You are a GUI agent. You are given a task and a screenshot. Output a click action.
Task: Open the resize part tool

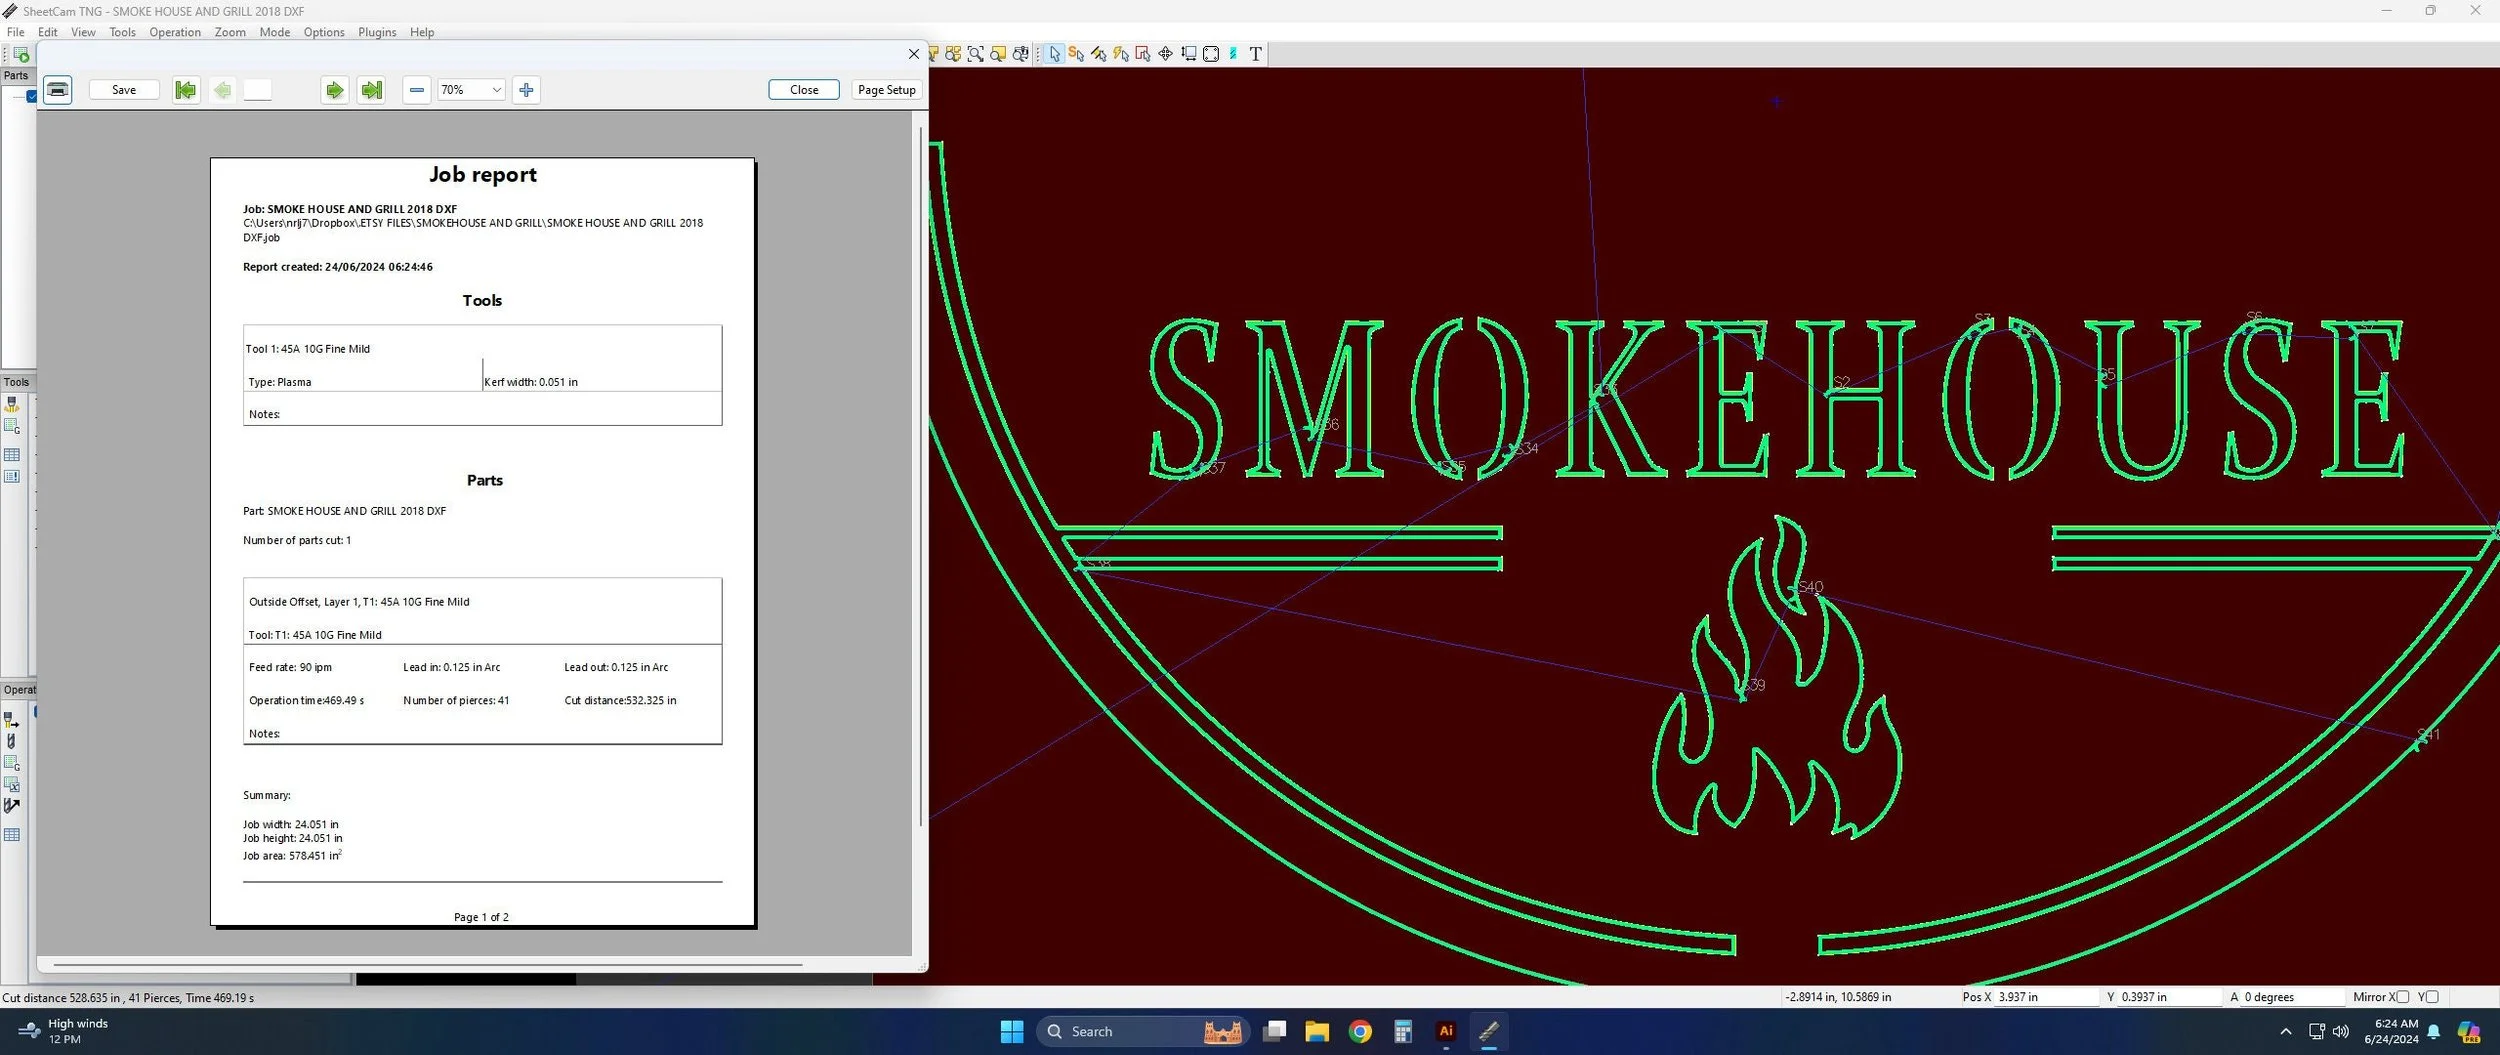pyautogui.click(x=1188, y=54)
